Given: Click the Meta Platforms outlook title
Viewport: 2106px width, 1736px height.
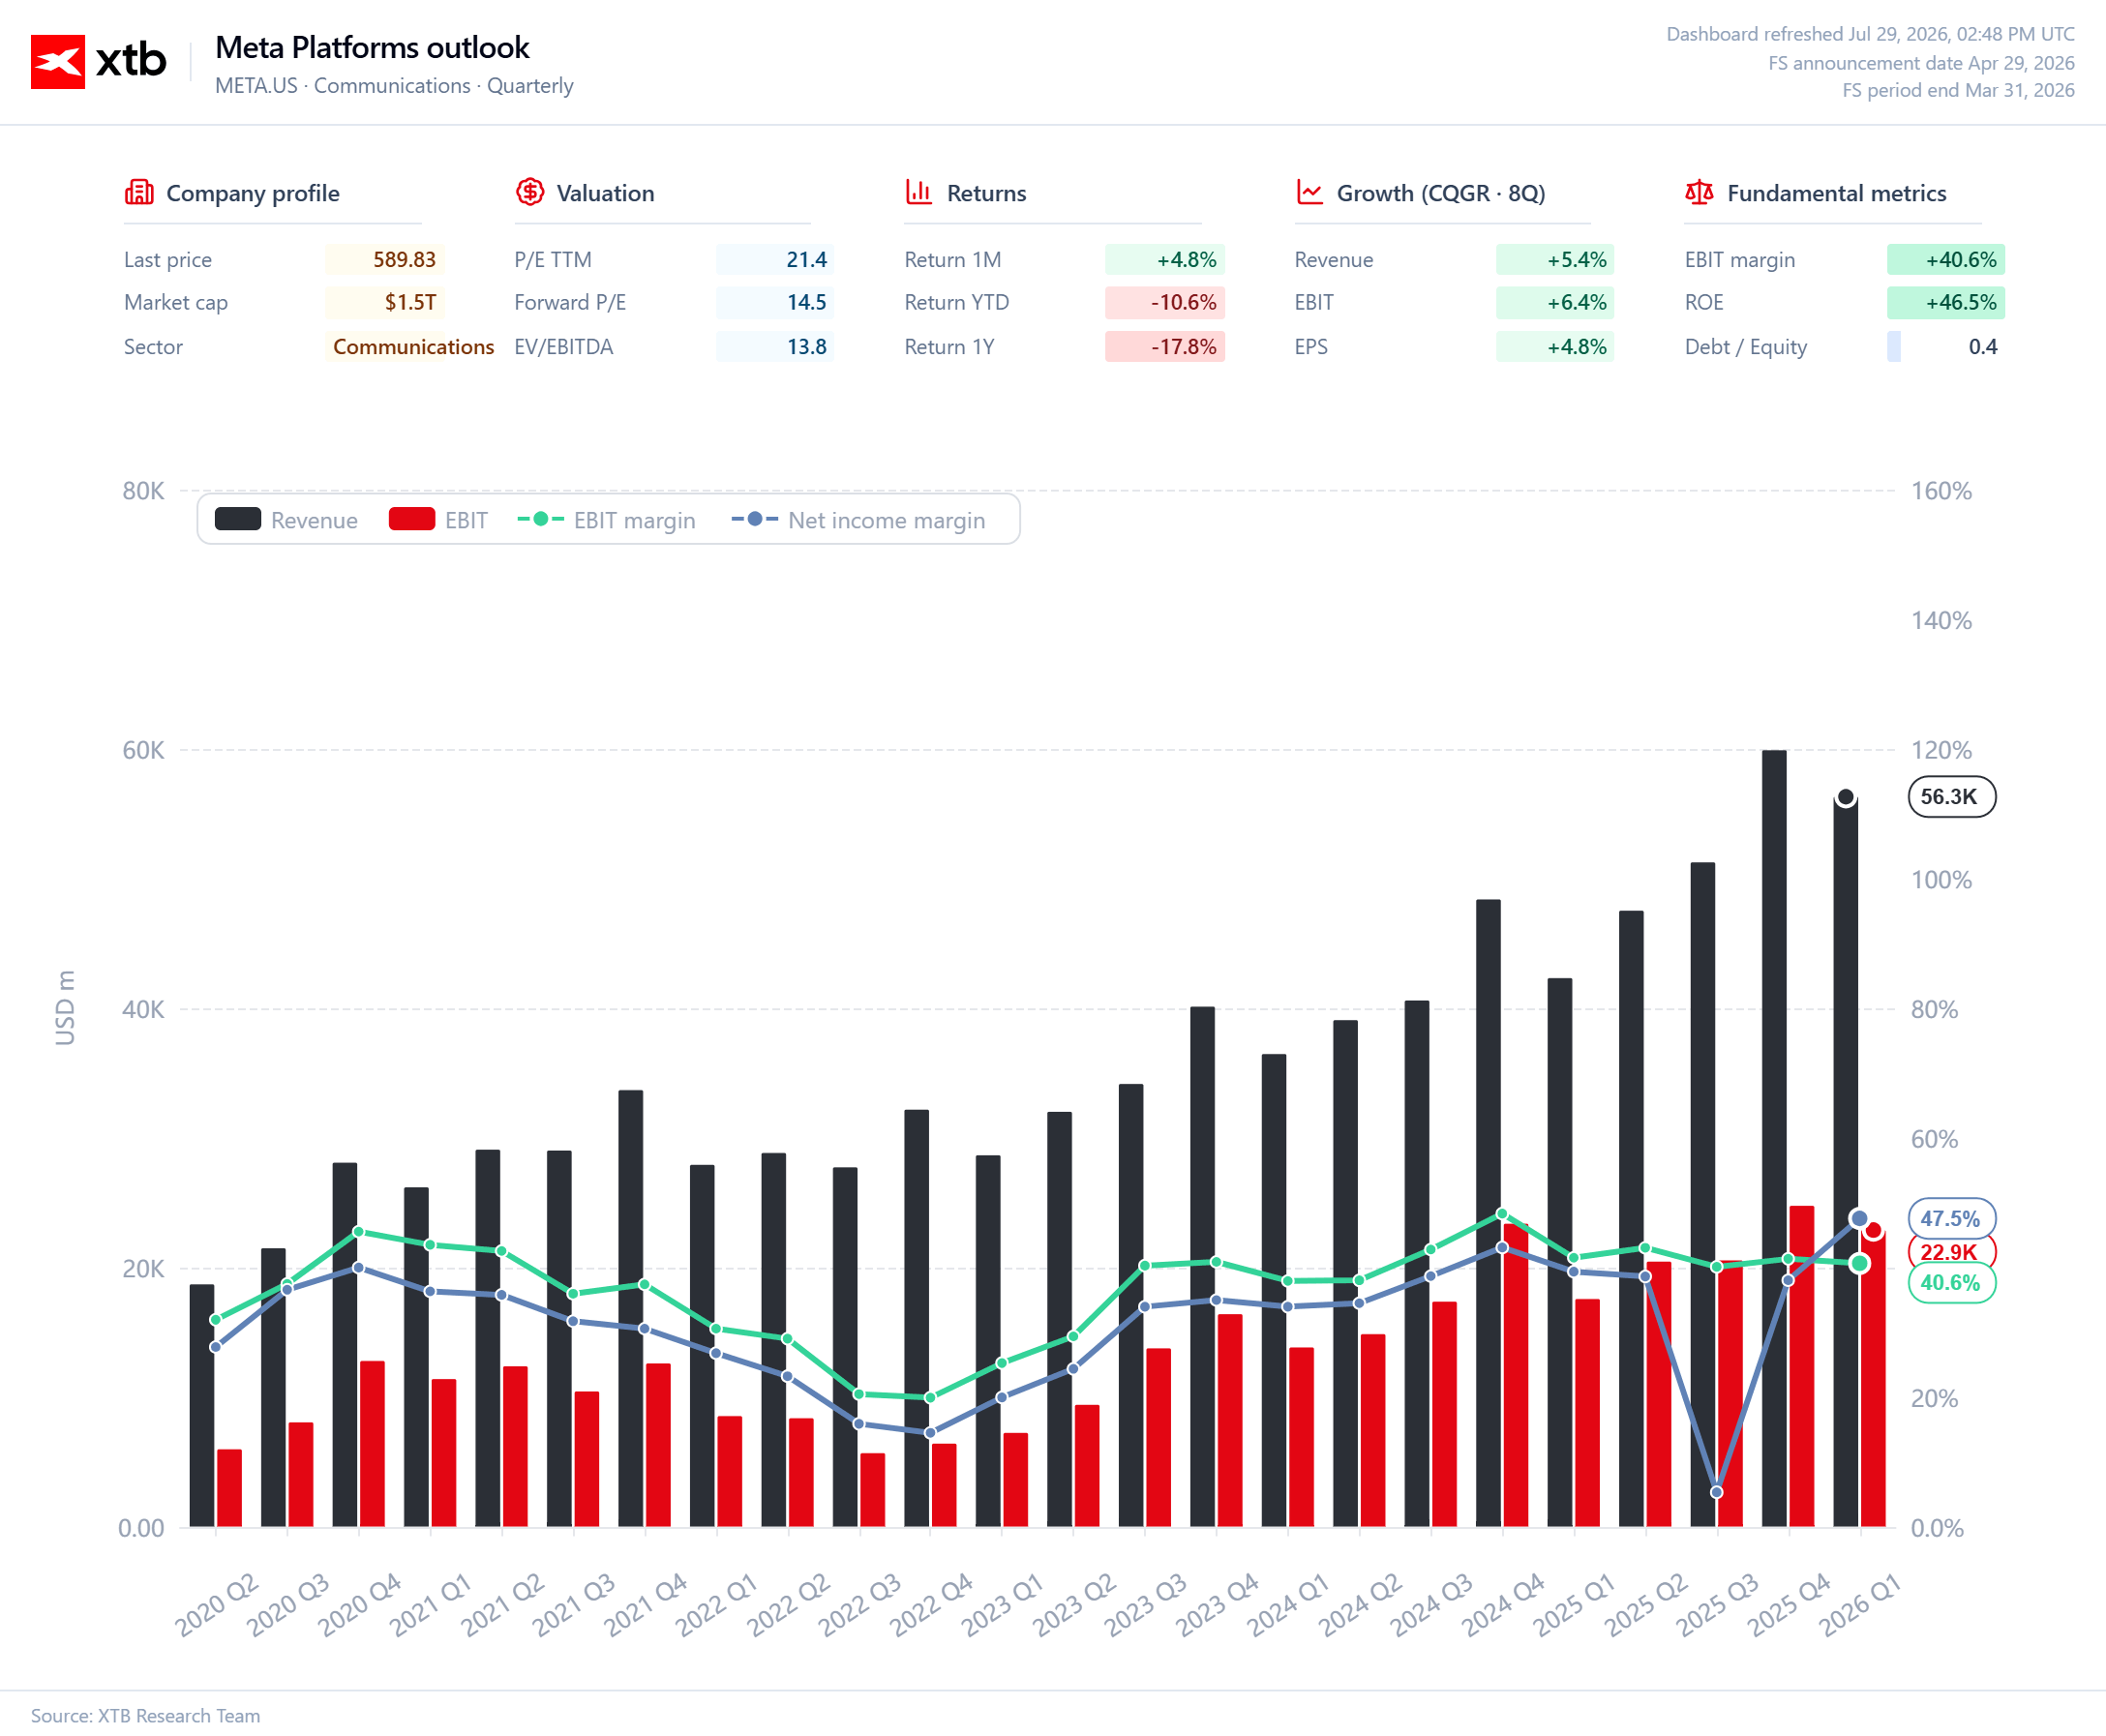Looking at the screenshot, I should [372, 47].
